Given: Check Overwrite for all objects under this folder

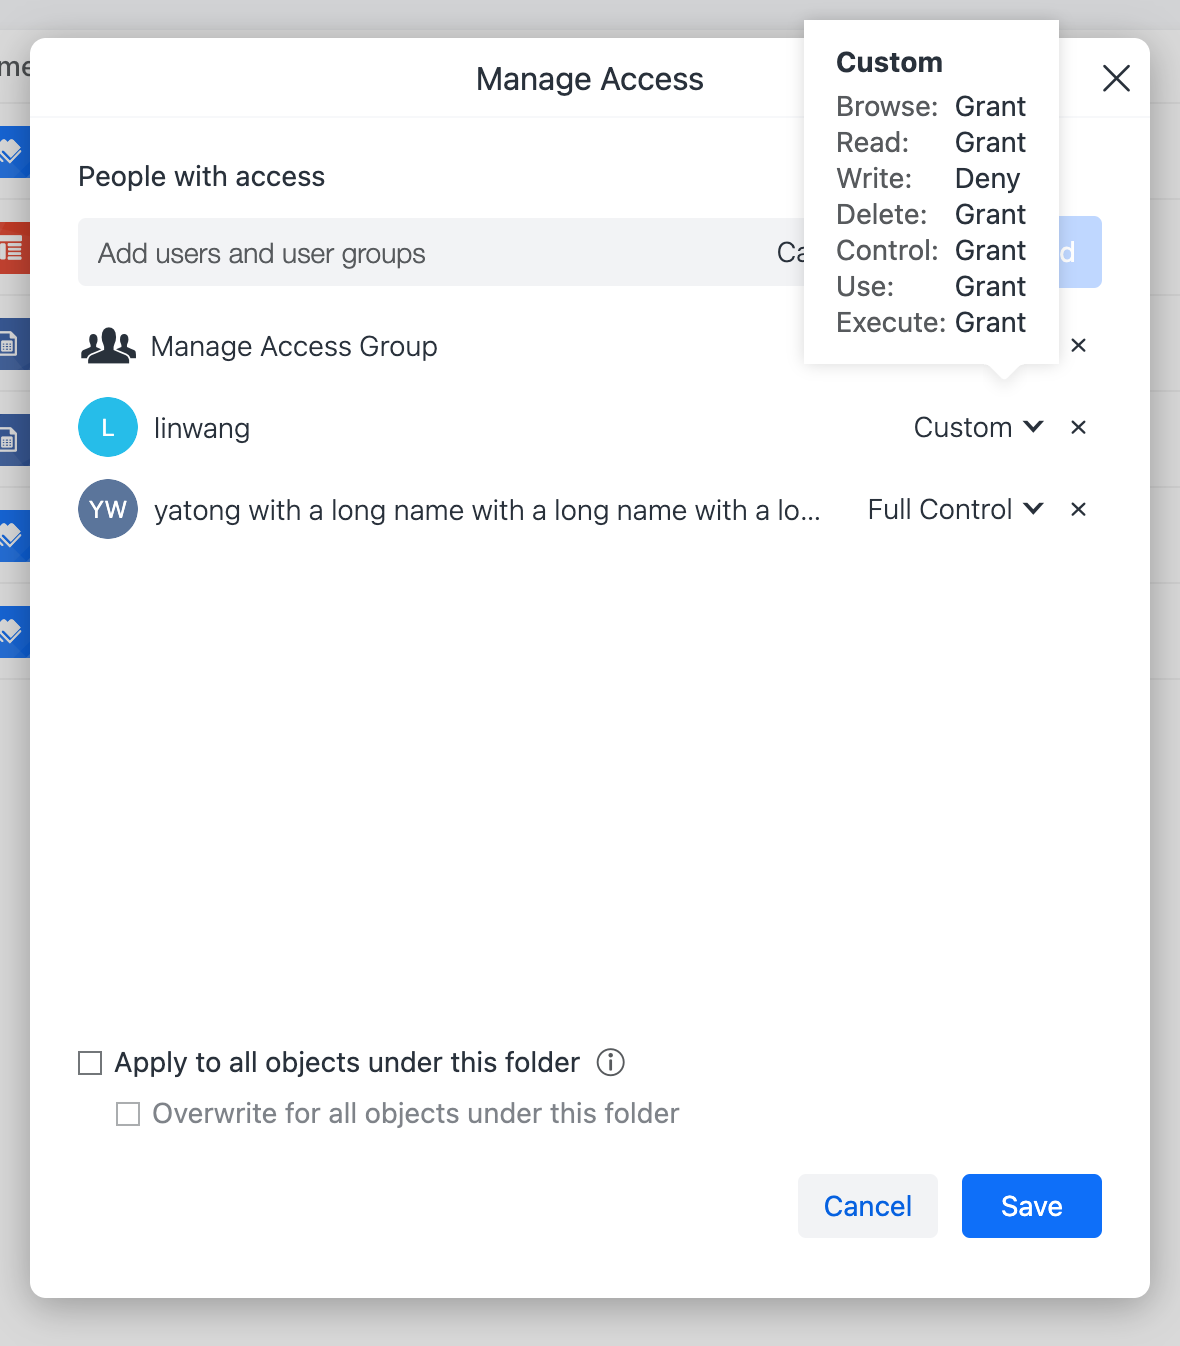Looking at the screenshot, I should pyautogui.click(x=128, y=1114).
